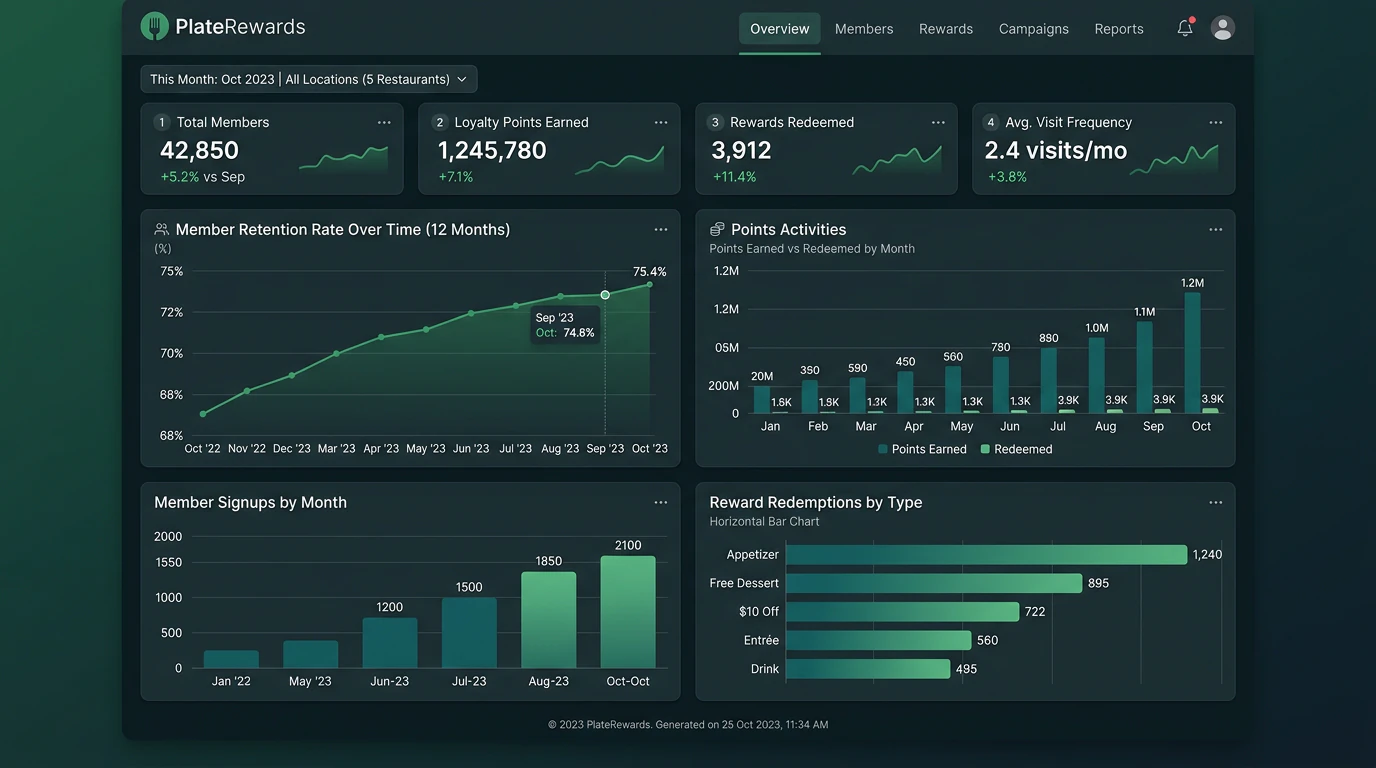
Task: Open the Campaigns tab
Action: click(1034, 29)
